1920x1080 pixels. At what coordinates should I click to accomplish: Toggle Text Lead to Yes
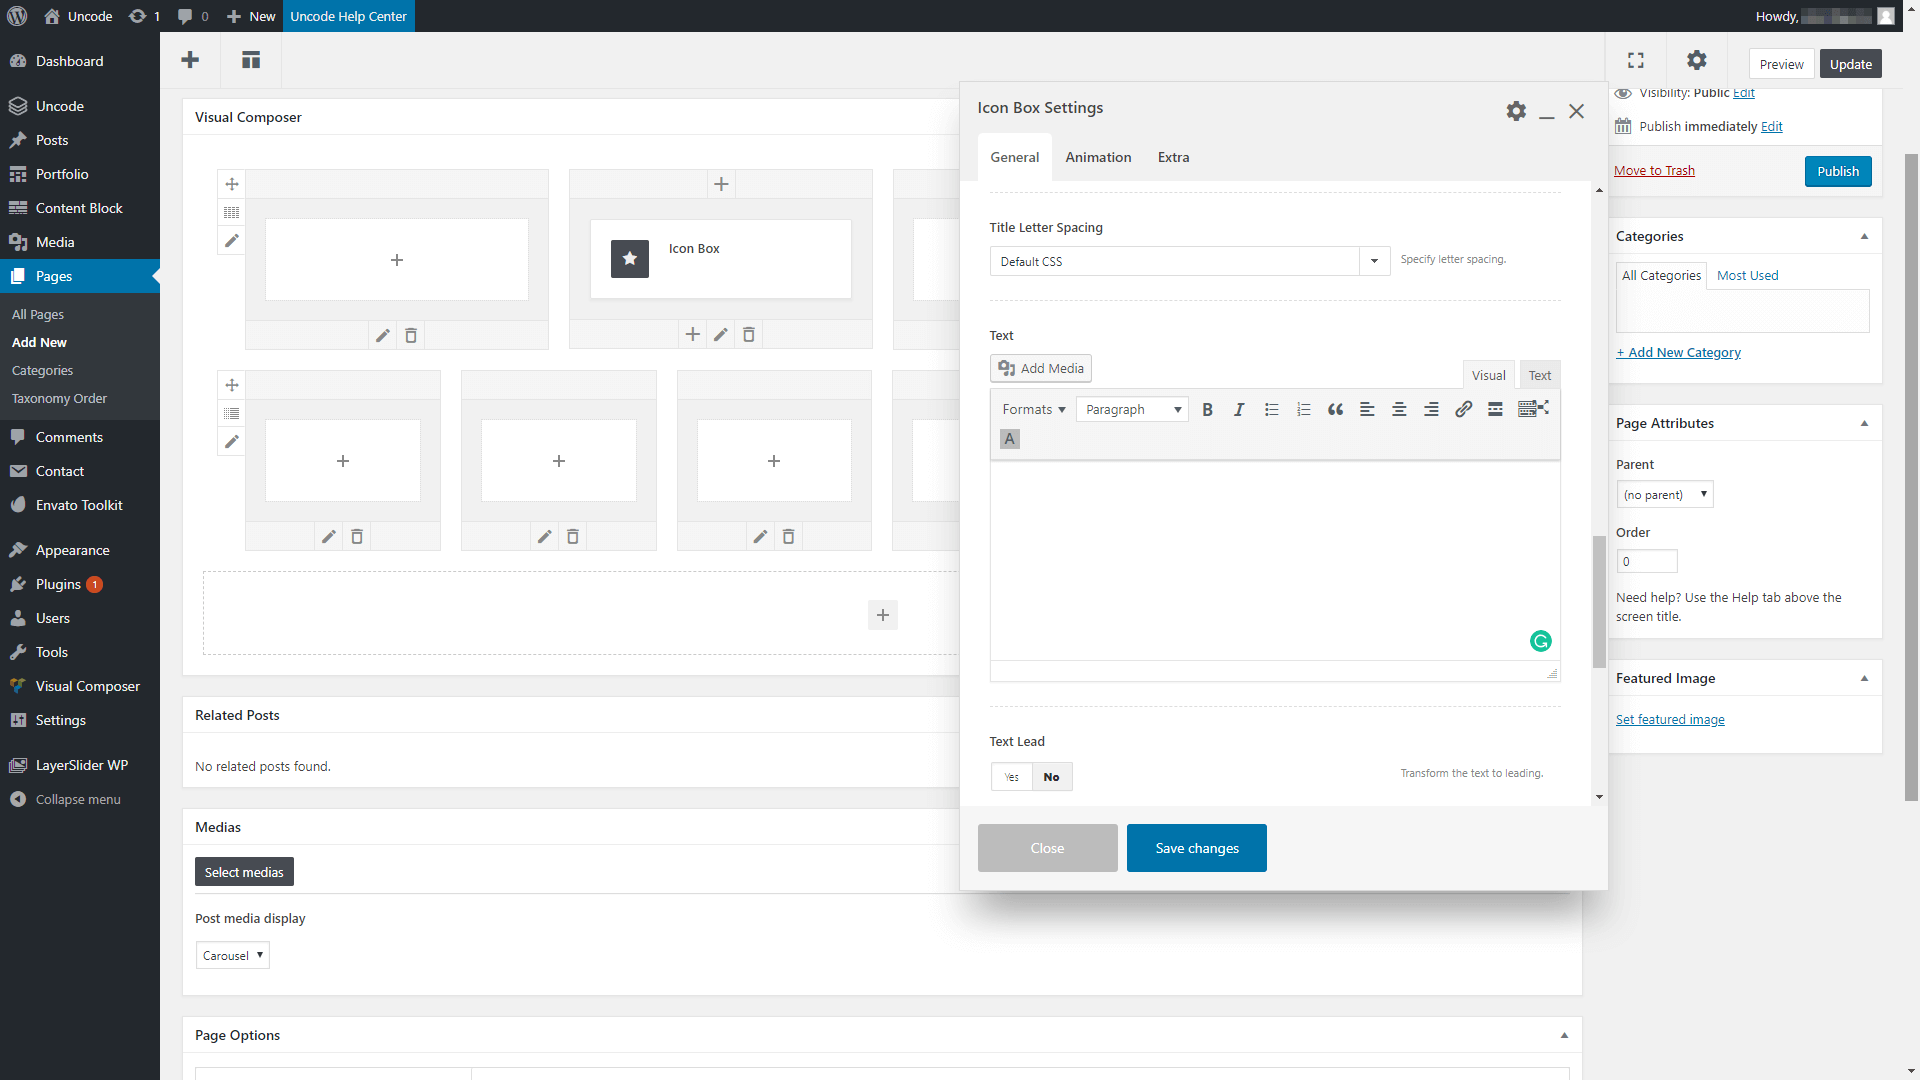click(1011, 777)
